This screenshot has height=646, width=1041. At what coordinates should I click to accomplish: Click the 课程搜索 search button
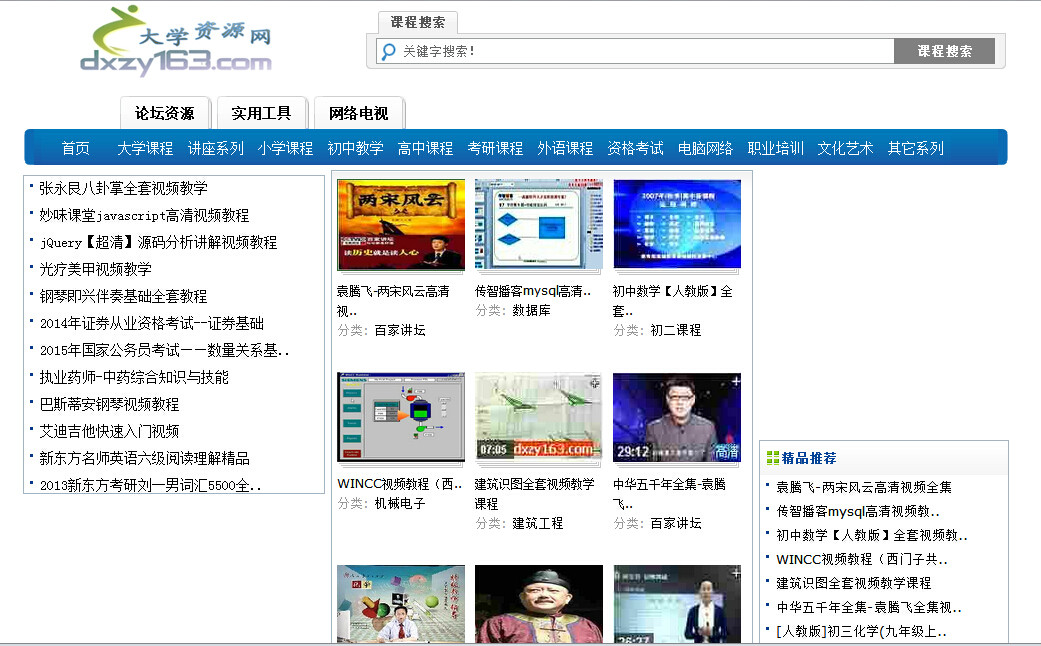tap(944, 50)
